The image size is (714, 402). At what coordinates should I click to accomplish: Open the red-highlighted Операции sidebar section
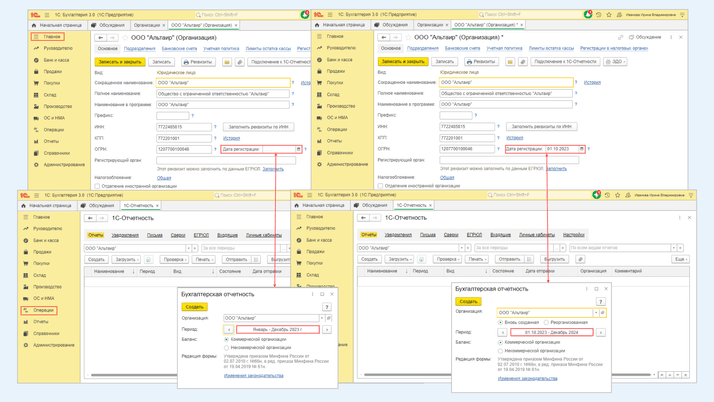(x=43, y=310)
